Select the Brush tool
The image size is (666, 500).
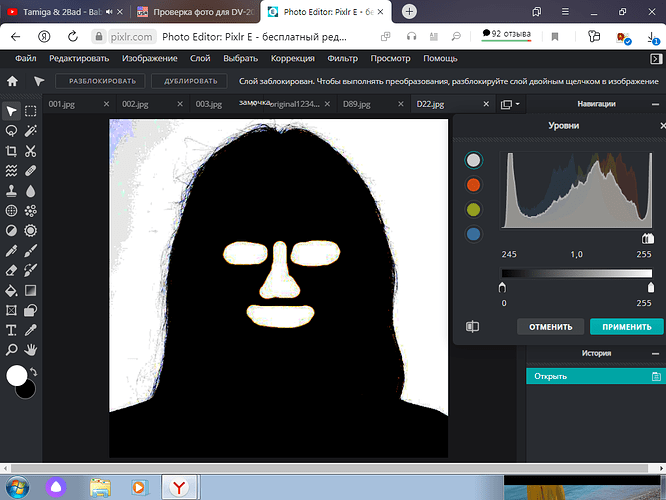tap(31, 251)
